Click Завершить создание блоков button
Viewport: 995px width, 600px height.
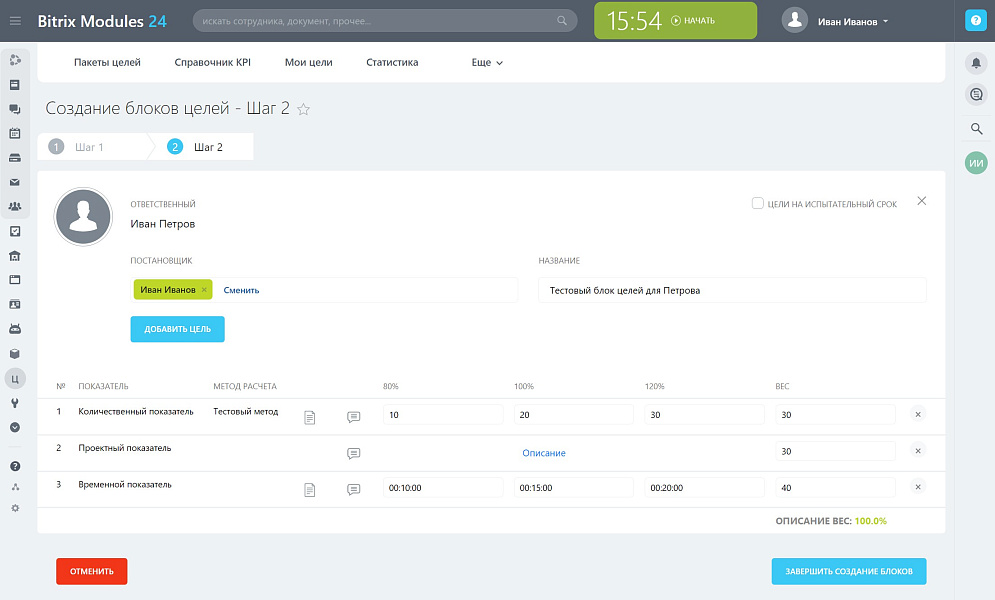coord(848,571)
